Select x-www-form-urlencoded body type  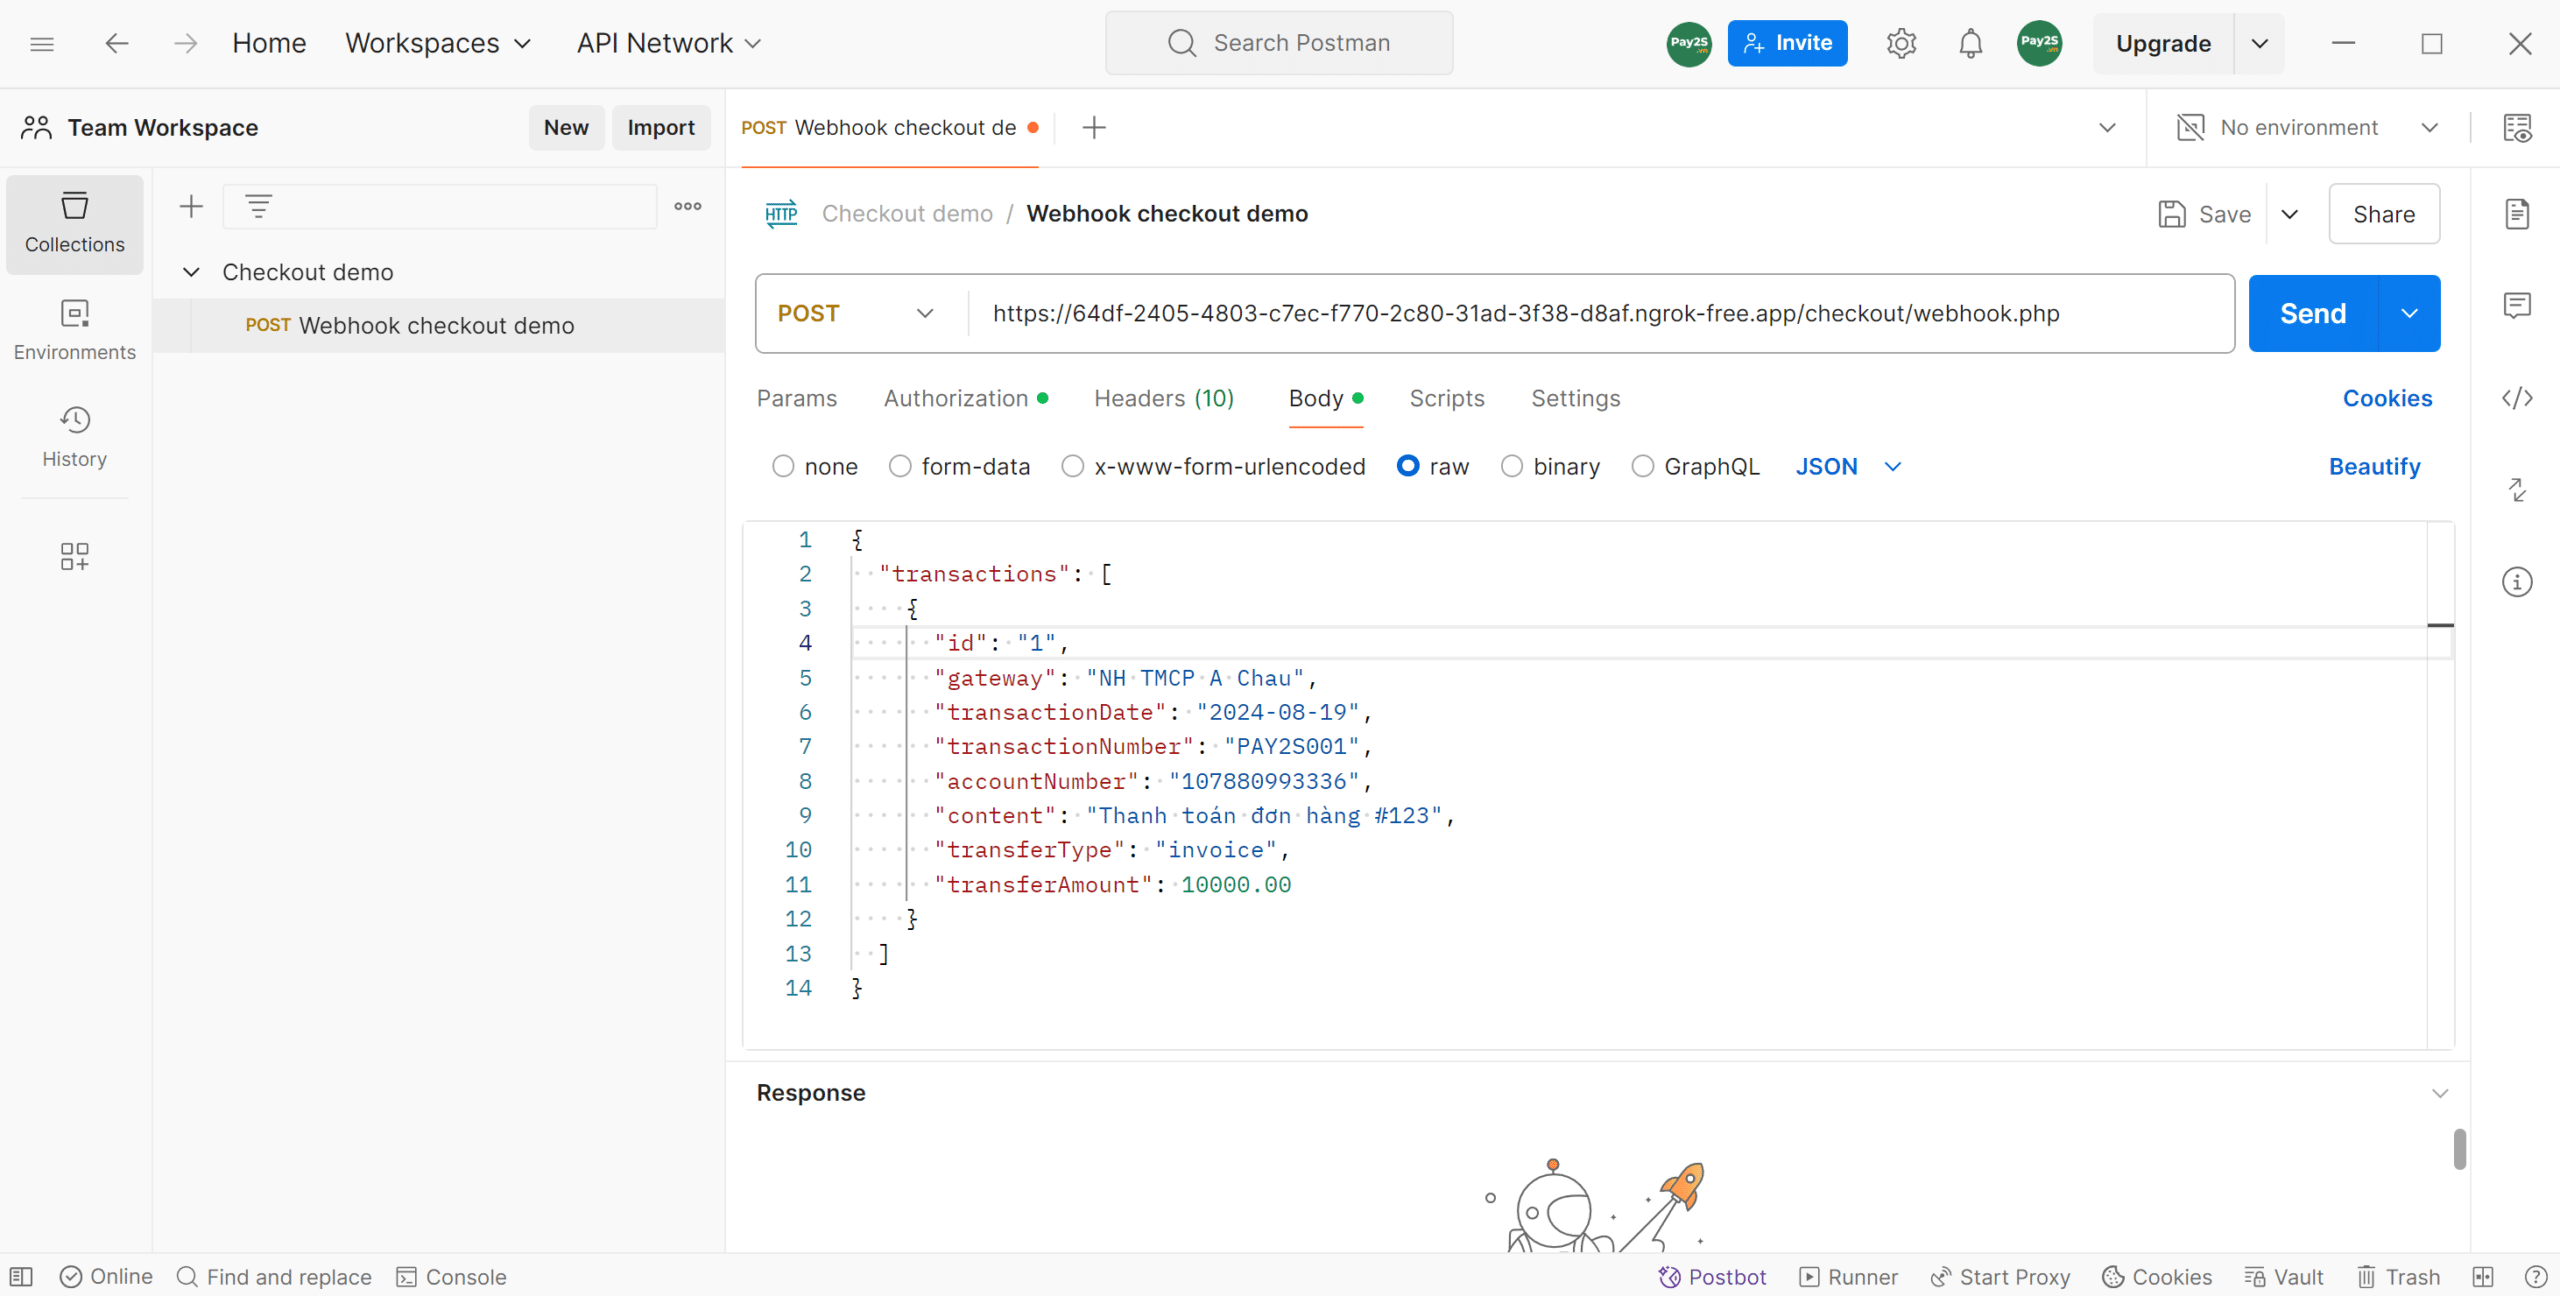tap(1072, 467)
